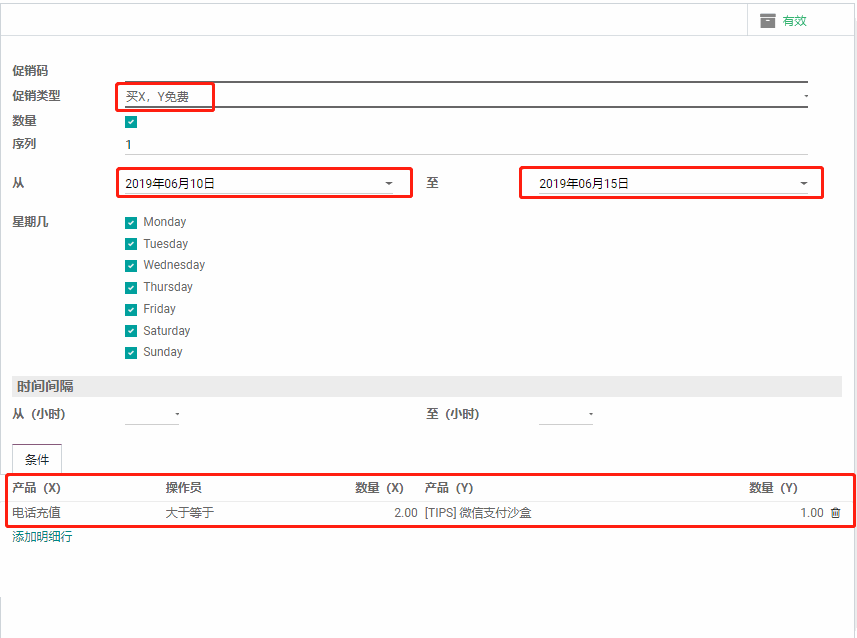The image size is (857, 638).
Task: Expand the start date 2019年06月10日 picker
Action: [x=388, y=184]
